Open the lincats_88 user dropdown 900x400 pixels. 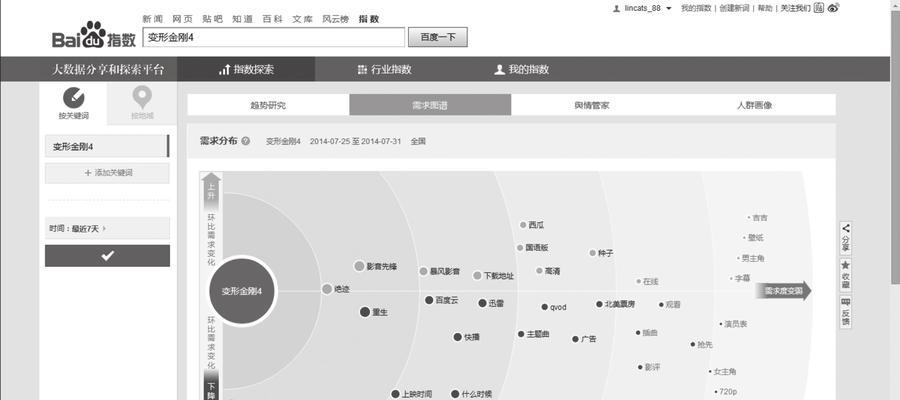tap(648, 8)
